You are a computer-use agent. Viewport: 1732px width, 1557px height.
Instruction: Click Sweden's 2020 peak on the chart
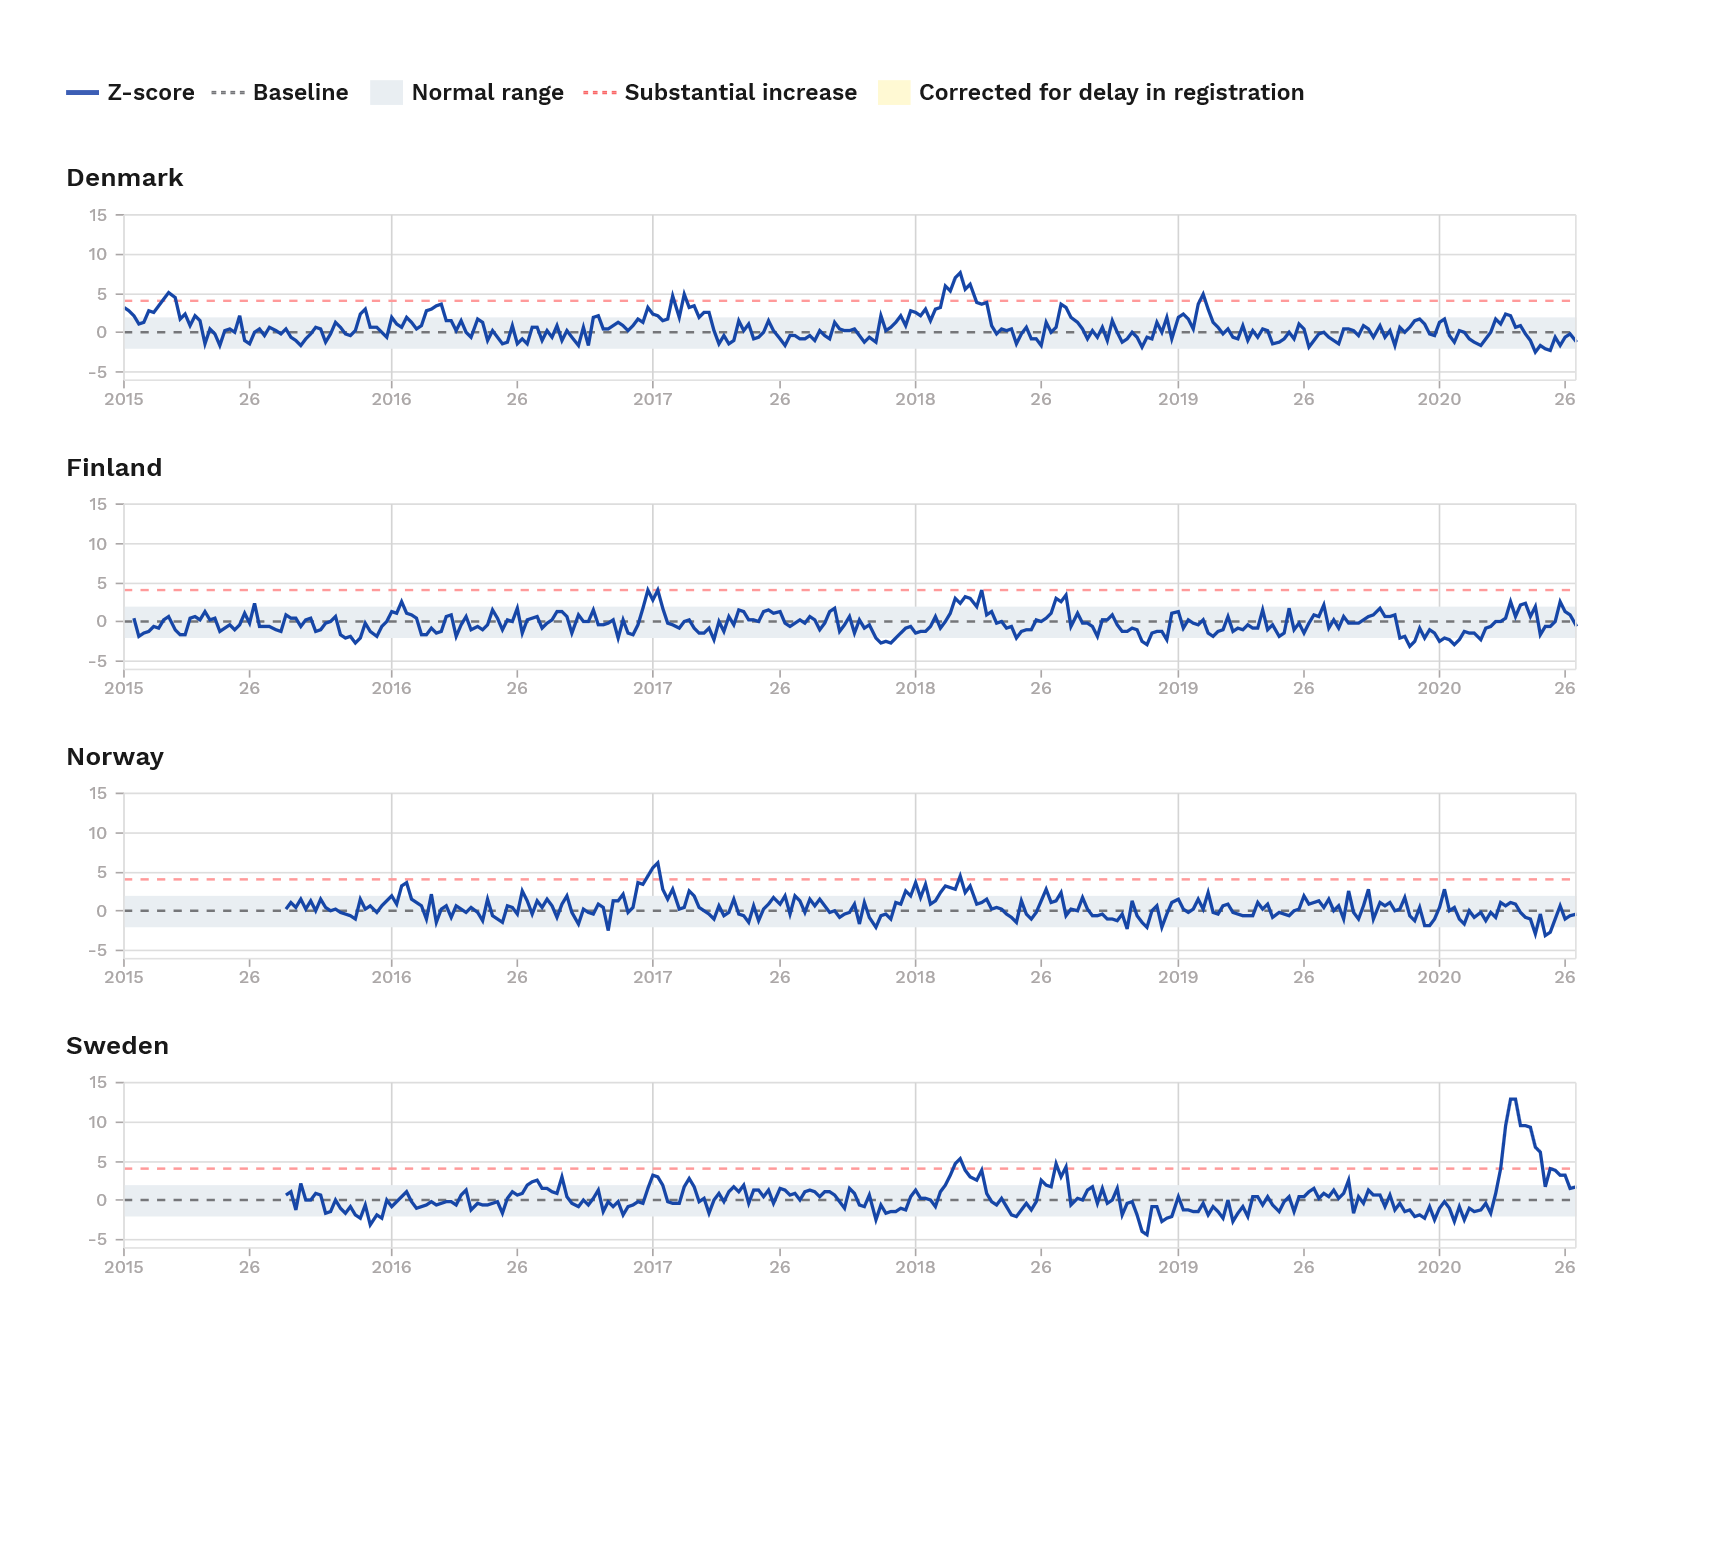click(1512, 1099)
